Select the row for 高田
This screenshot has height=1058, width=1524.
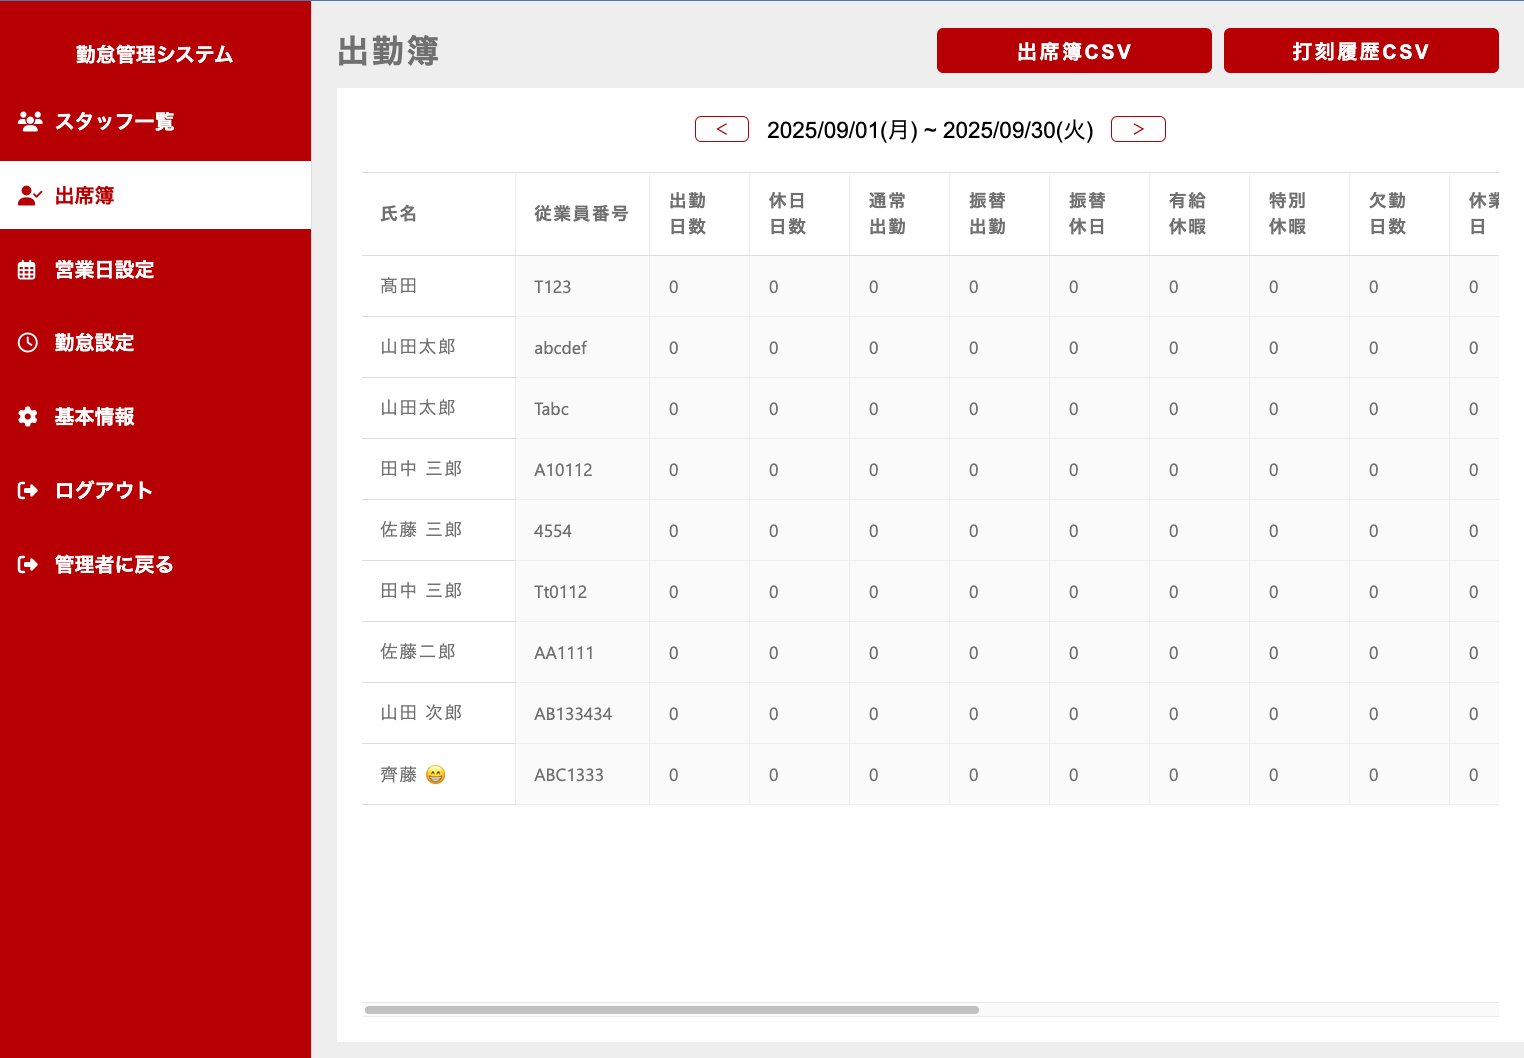(398, 286)
